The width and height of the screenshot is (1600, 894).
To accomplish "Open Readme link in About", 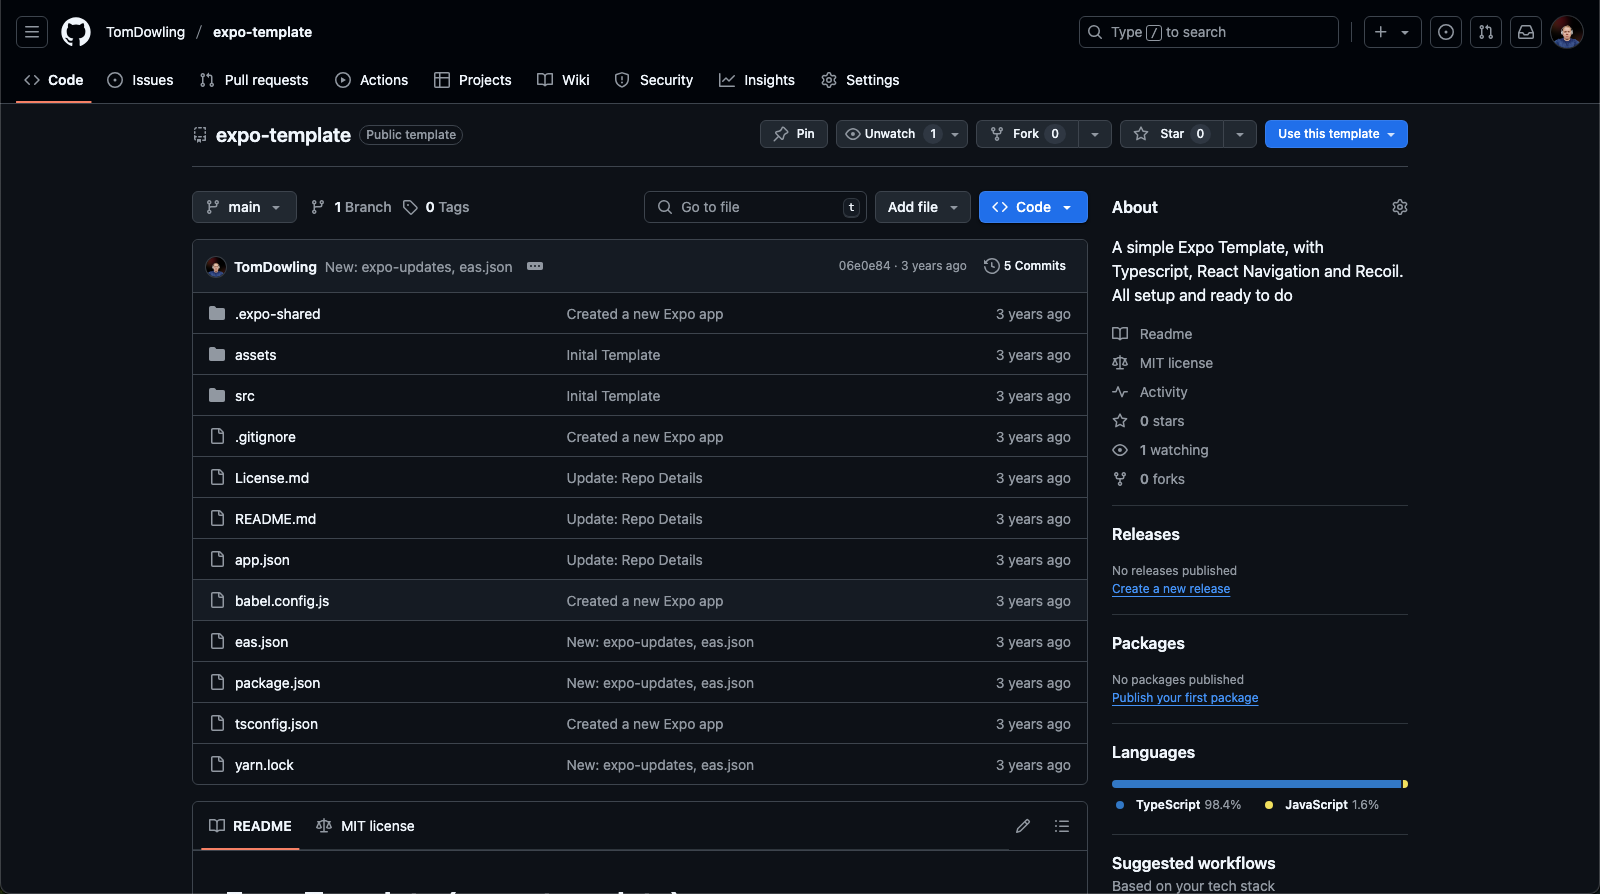I will [1152, 334].
